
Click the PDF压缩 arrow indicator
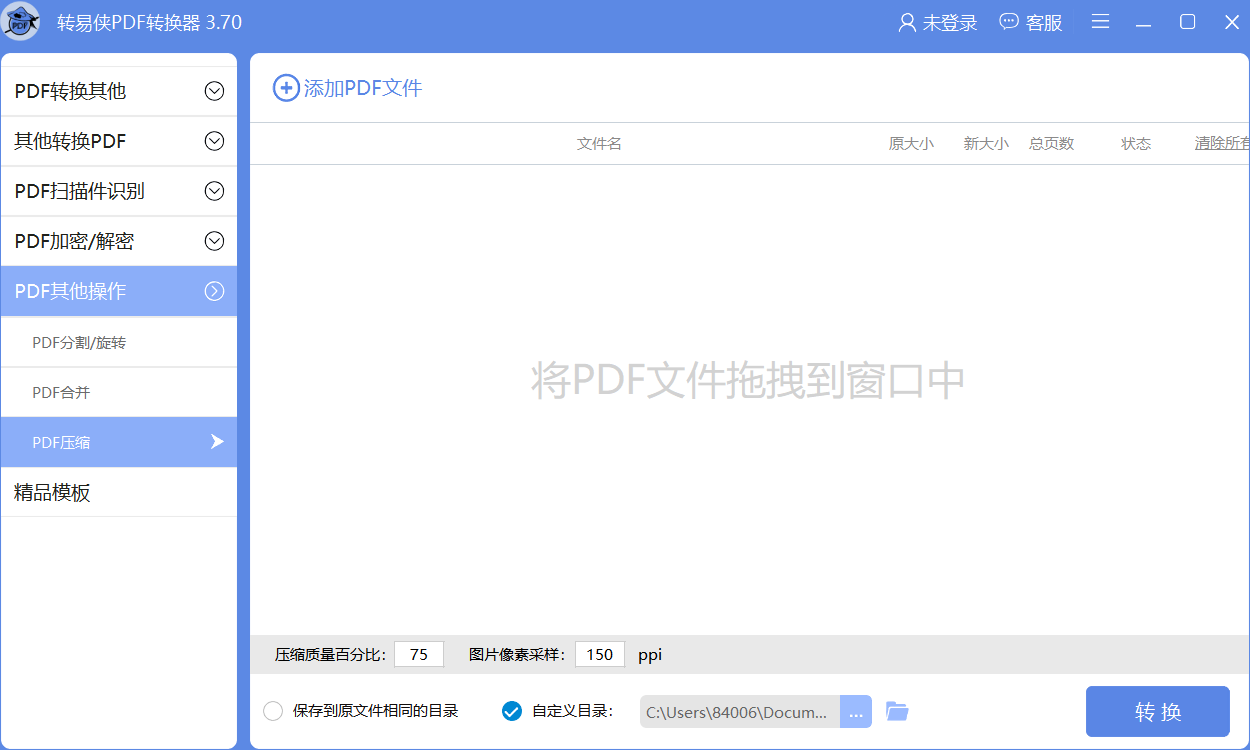217,442
